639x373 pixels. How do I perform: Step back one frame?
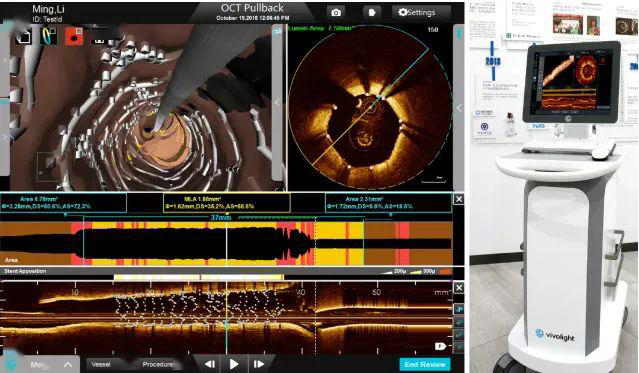click(210, 364)
